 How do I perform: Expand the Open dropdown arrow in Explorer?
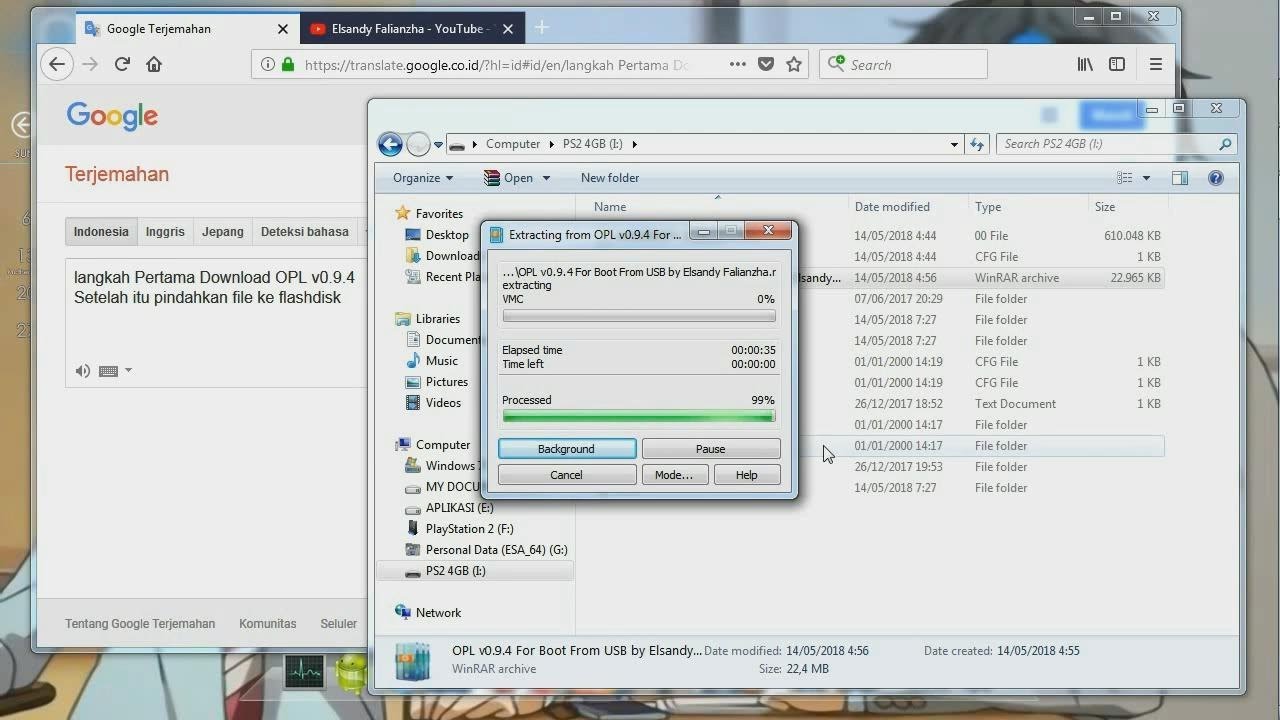tap(546, 178)
